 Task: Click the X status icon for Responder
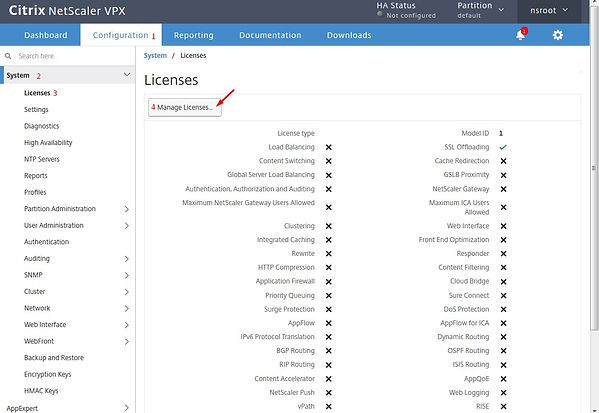tap(503, 254)
